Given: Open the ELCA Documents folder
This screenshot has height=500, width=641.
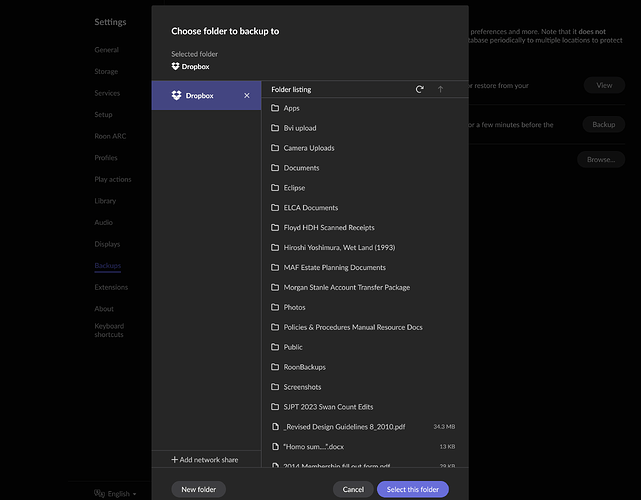Looking at the screenshot, I should 310,208.
